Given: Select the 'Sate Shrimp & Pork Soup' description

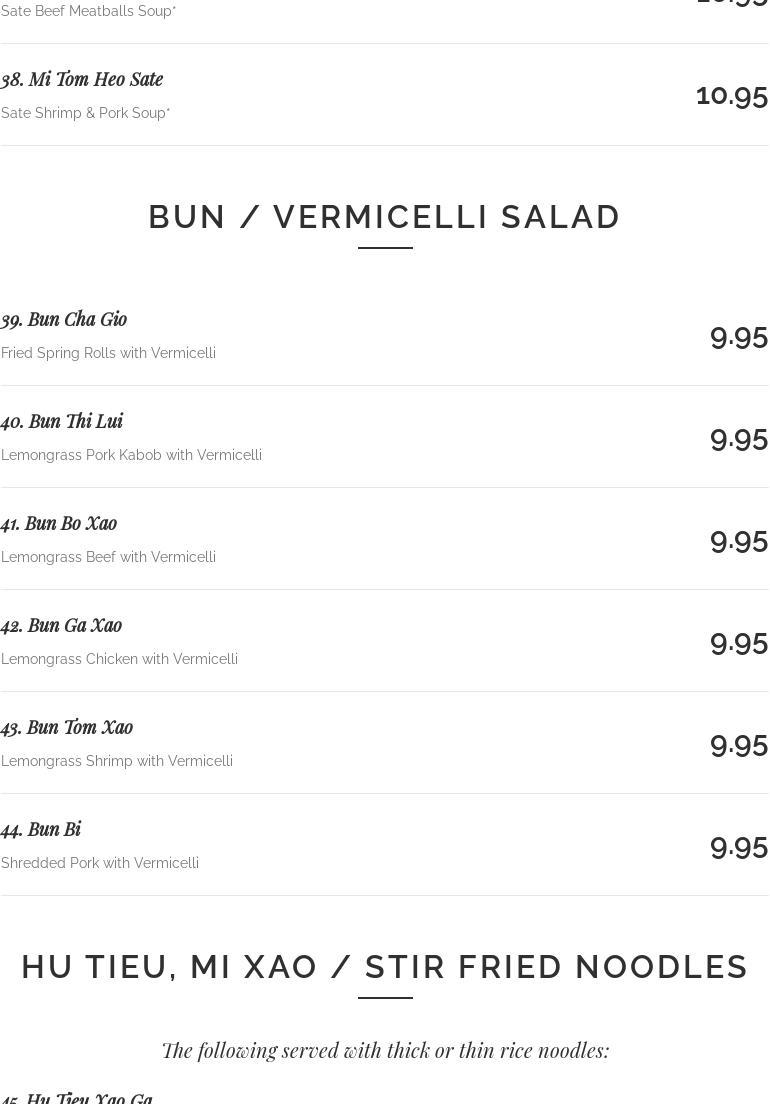Looking at the screenshot, I should point(85,113).
